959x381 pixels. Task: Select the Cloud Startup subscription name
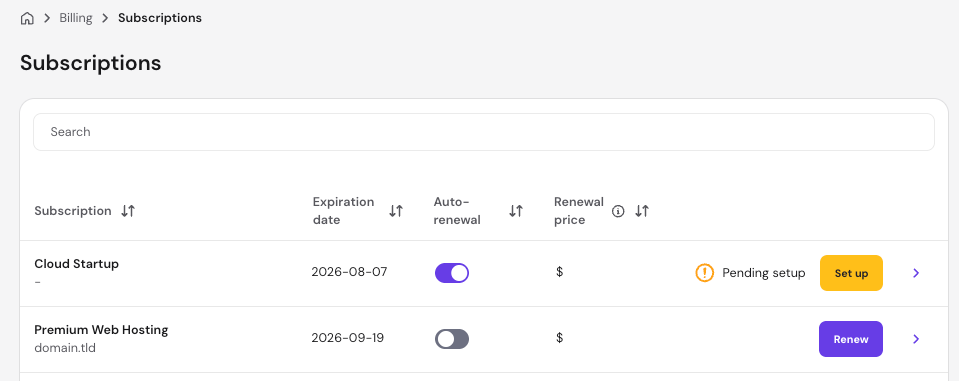[x=76, y=264]
